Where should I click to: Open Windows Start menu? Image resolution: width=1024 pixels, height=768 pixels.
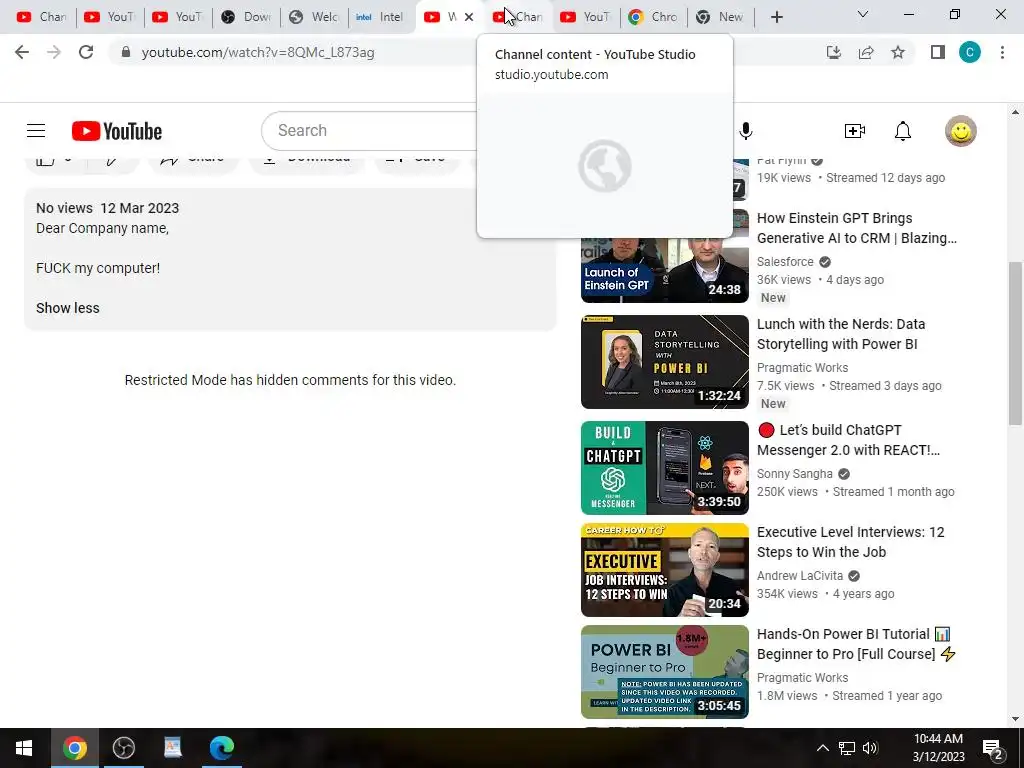24,748
